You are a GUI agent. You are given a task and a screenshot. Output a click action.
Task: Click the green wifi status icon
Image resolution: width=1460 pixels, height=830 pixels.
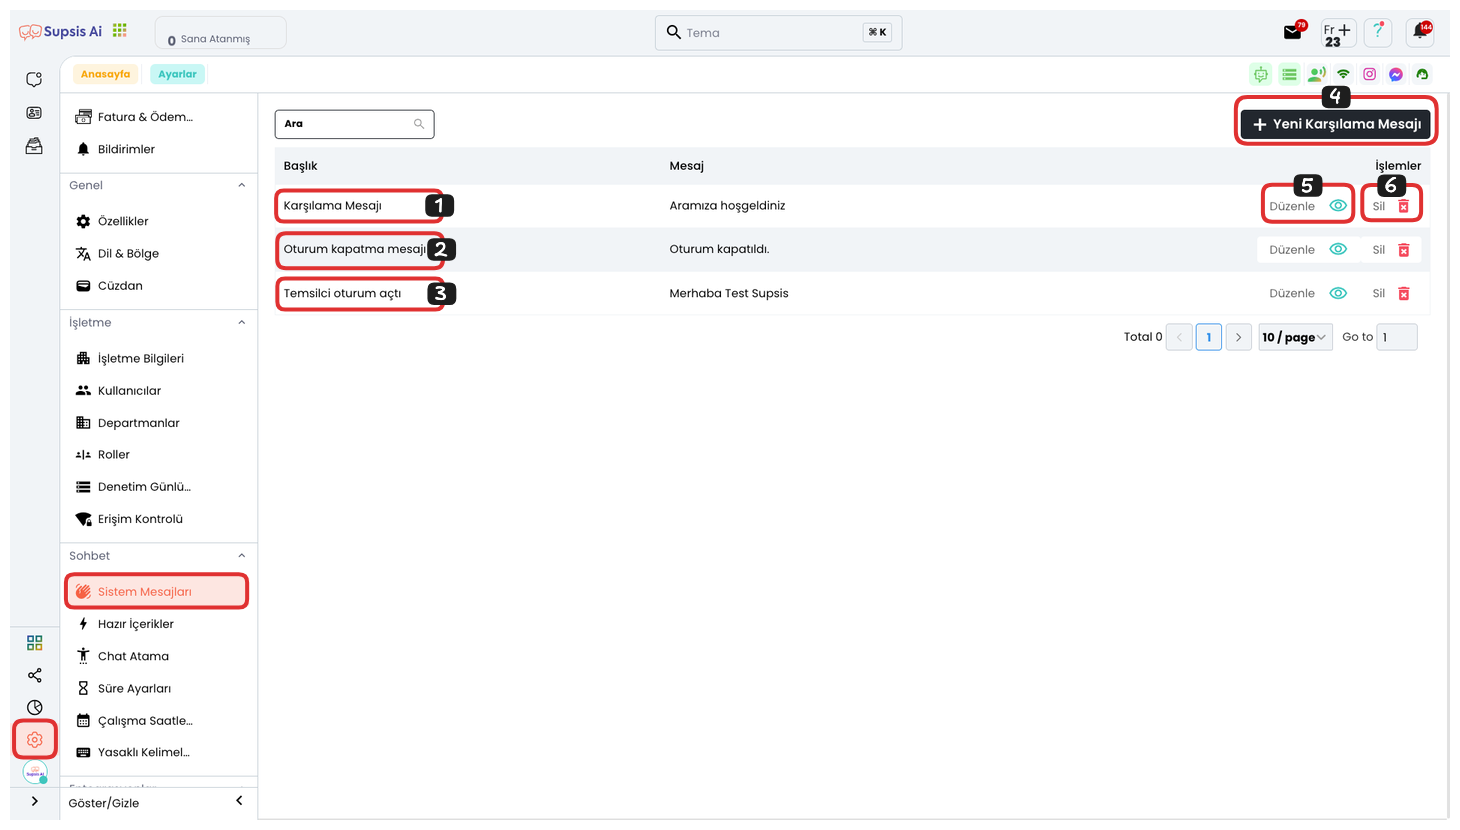[x=1343, y=74]
